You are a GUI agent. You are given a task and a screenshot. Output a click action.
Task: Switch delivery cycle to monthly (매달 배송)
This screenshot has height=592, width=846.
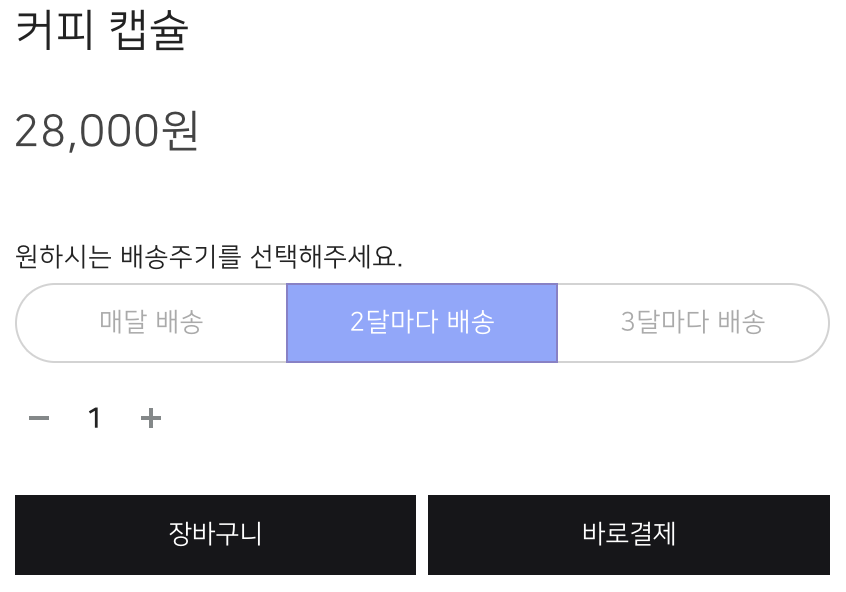point(152,323)
